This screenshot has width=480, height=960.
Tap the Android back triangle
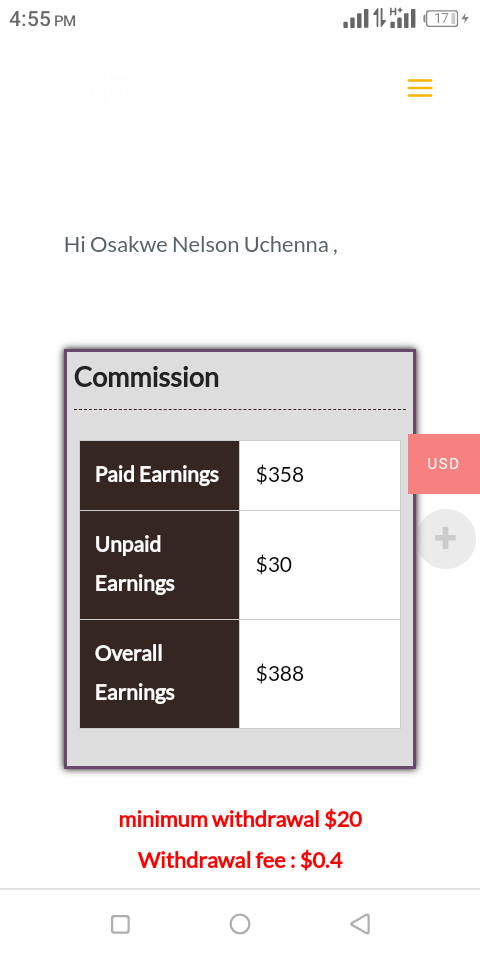pos(360,923)
